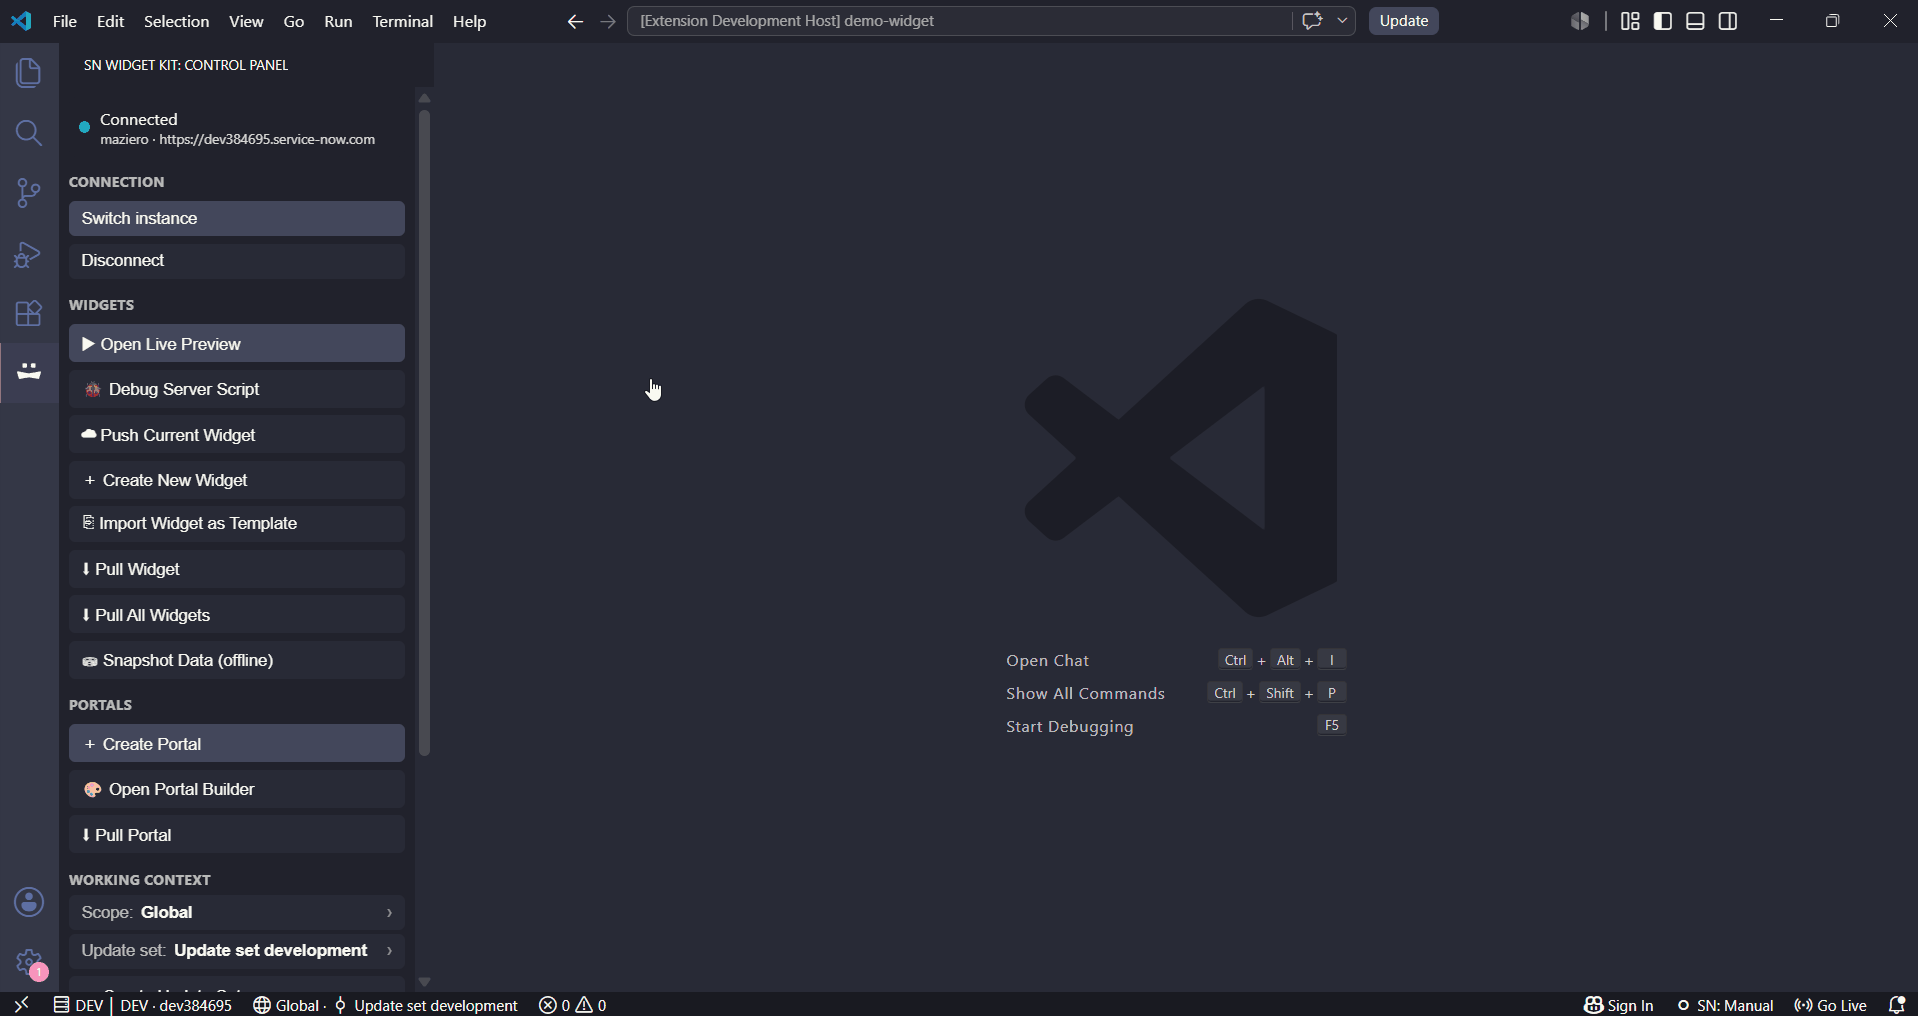Open the Manage gear icon

point(29,963)
